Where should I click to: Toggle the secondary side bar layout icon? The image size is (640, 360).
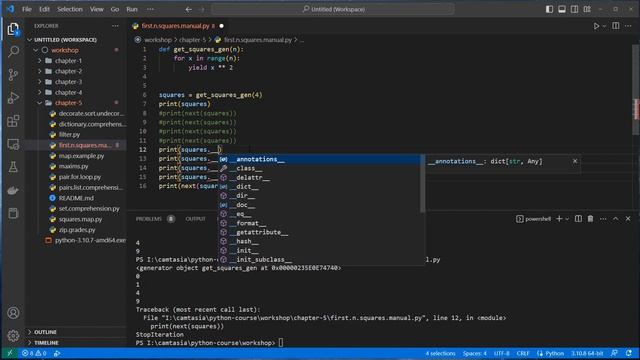click(x=574, y=9)
